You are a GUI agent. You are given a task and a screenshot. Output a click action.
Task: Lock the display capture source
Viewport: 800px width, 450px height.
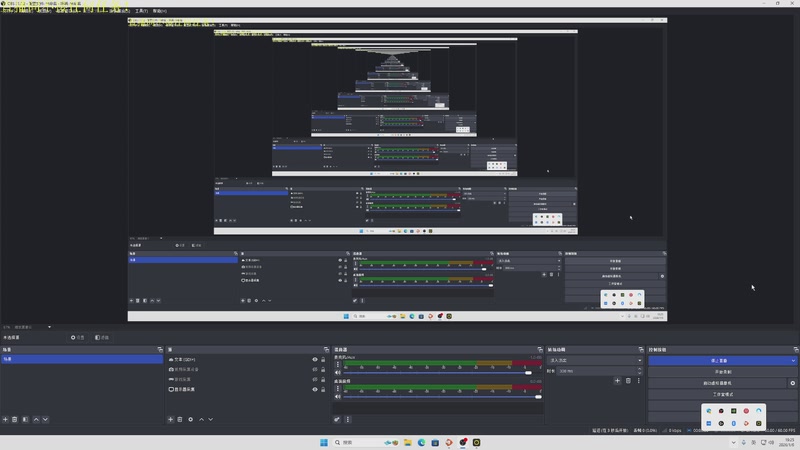click(323, 389)
